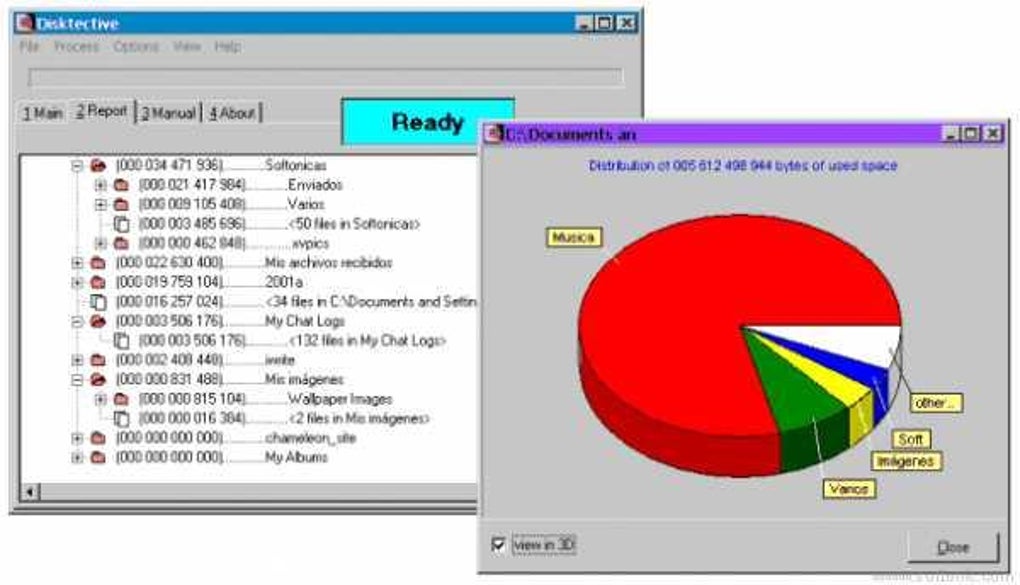Screen dimensions: 1020x585
Task: Open the Options menu
Action: (136, 46)
